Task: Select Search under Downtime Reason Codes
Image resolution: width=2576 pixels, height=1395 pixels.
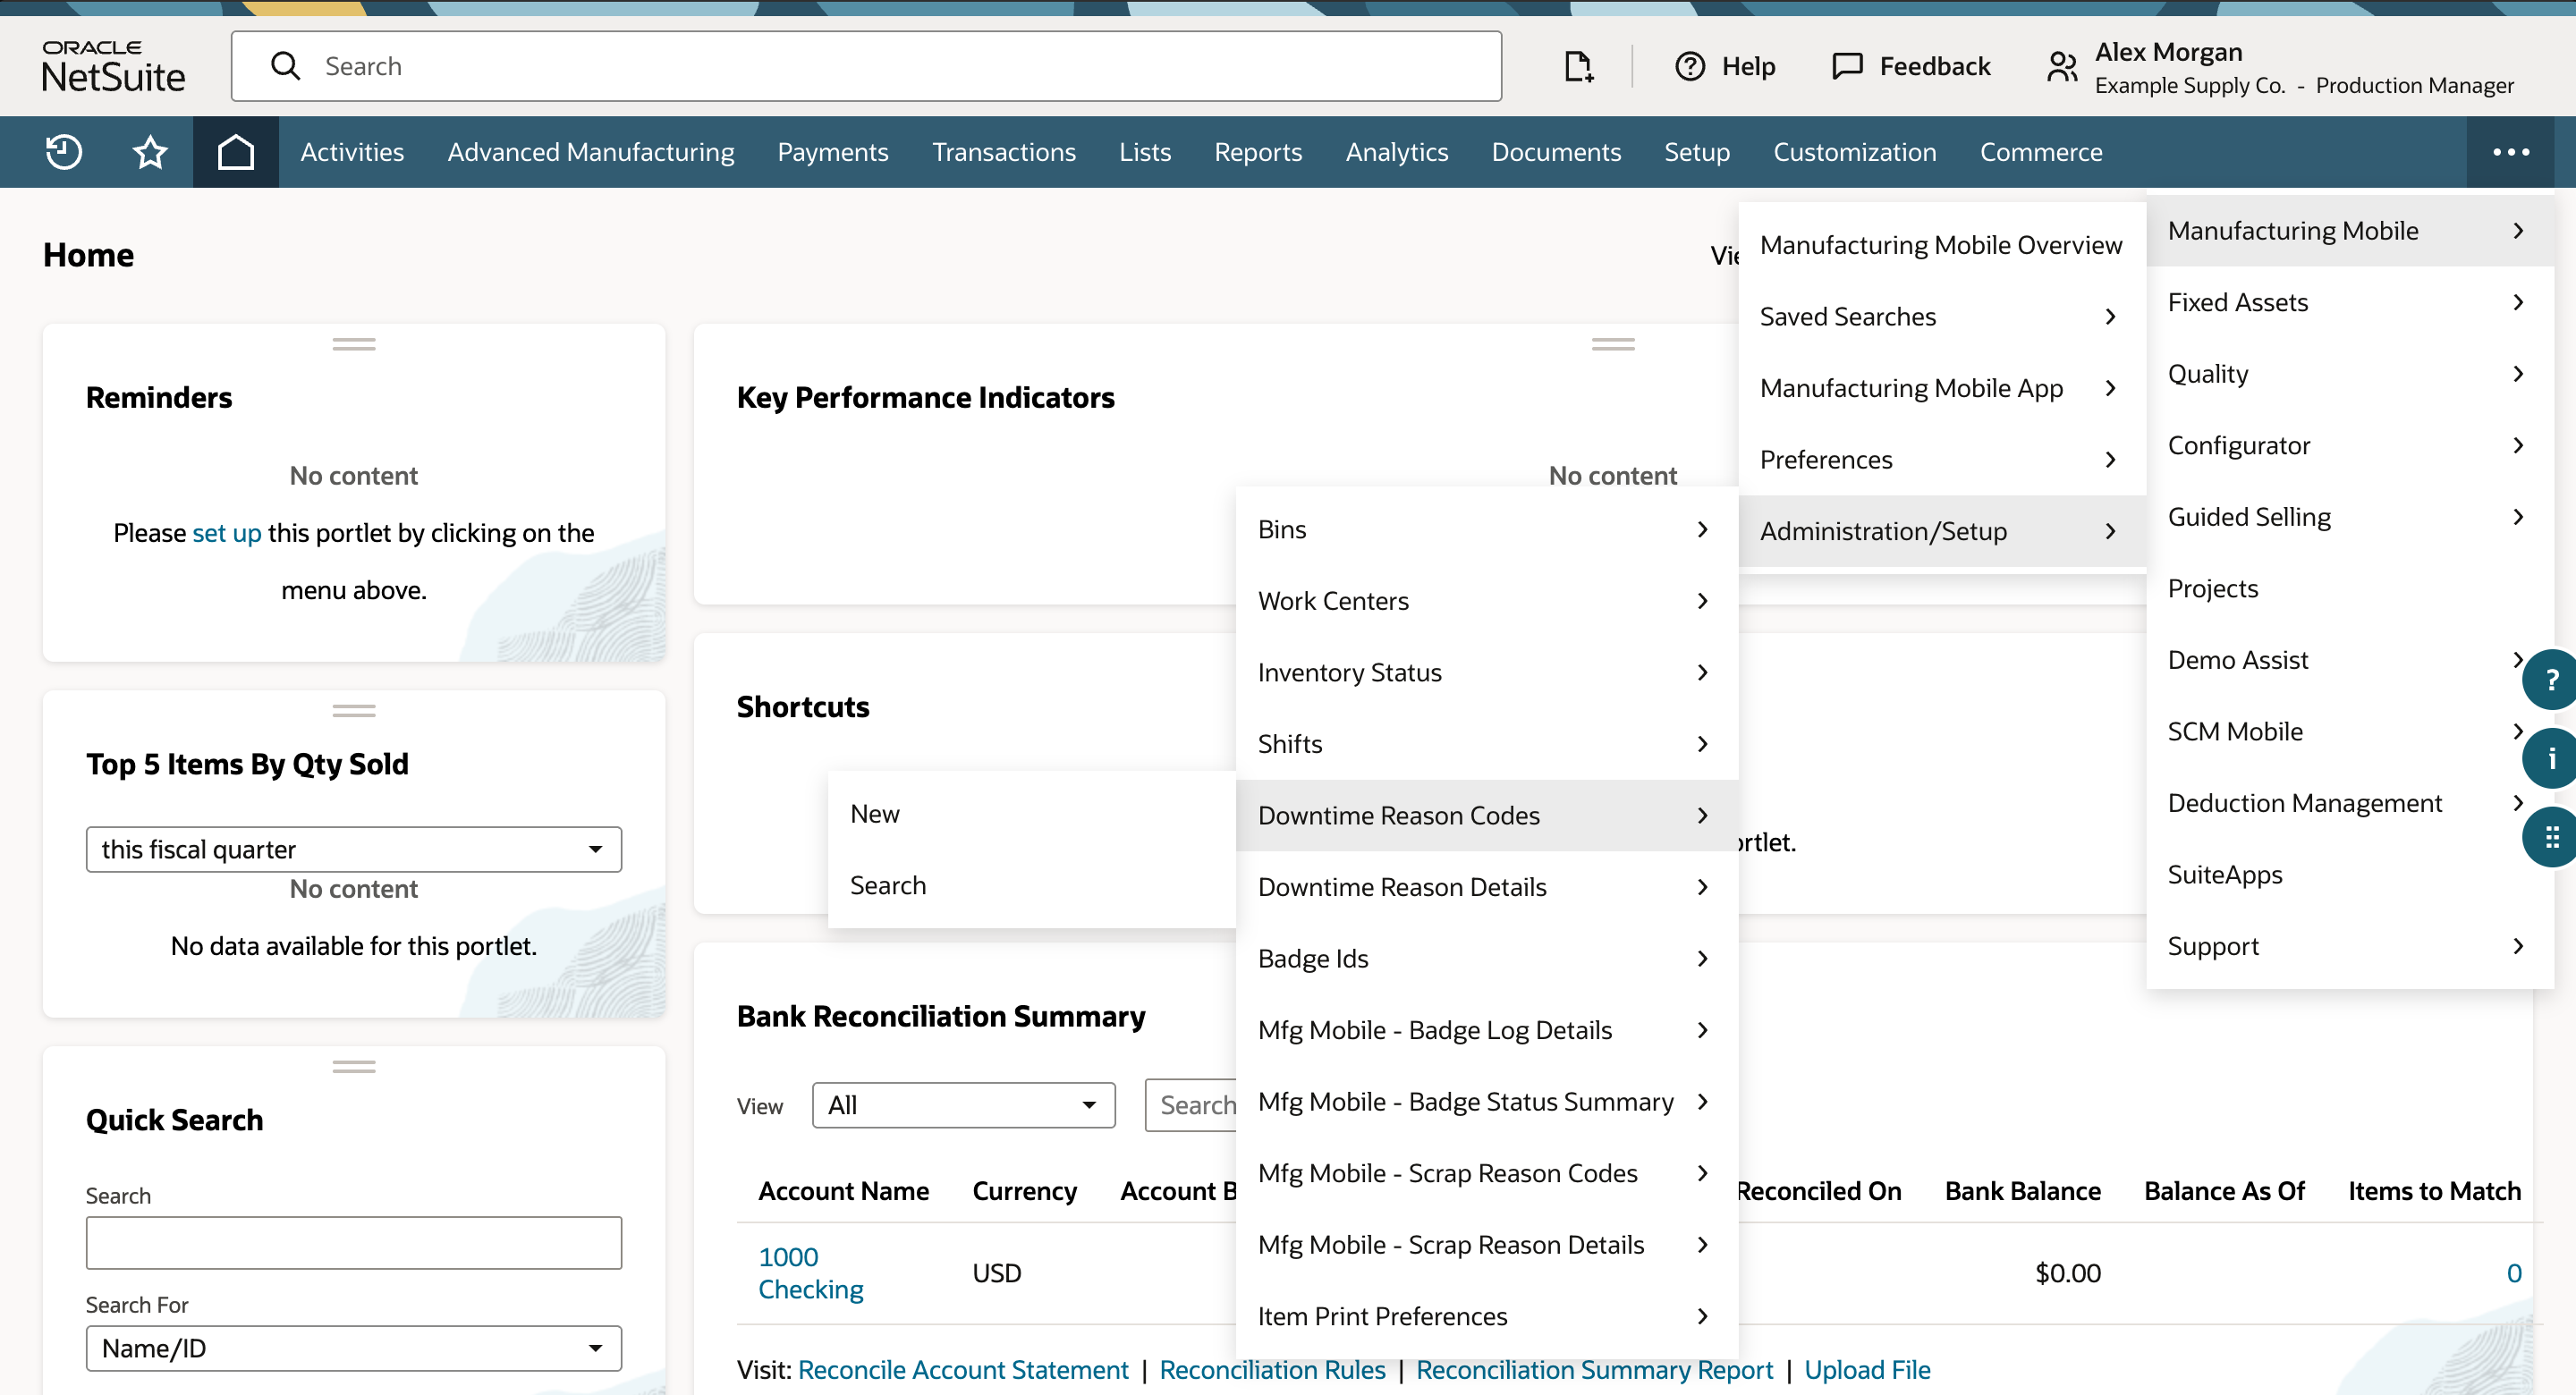Action: pos(1032,885)
